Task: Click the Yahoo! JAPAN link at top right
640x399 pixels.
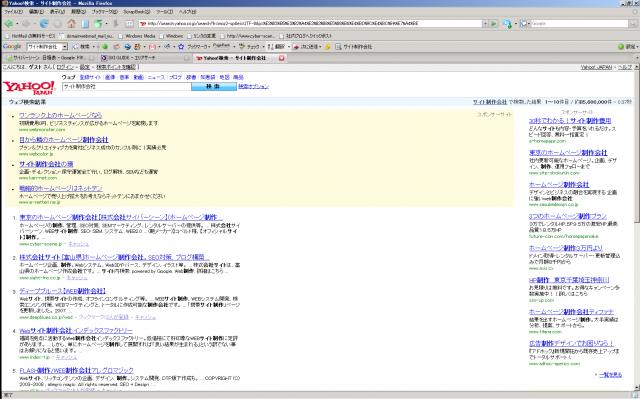Action: coord(596,67)
